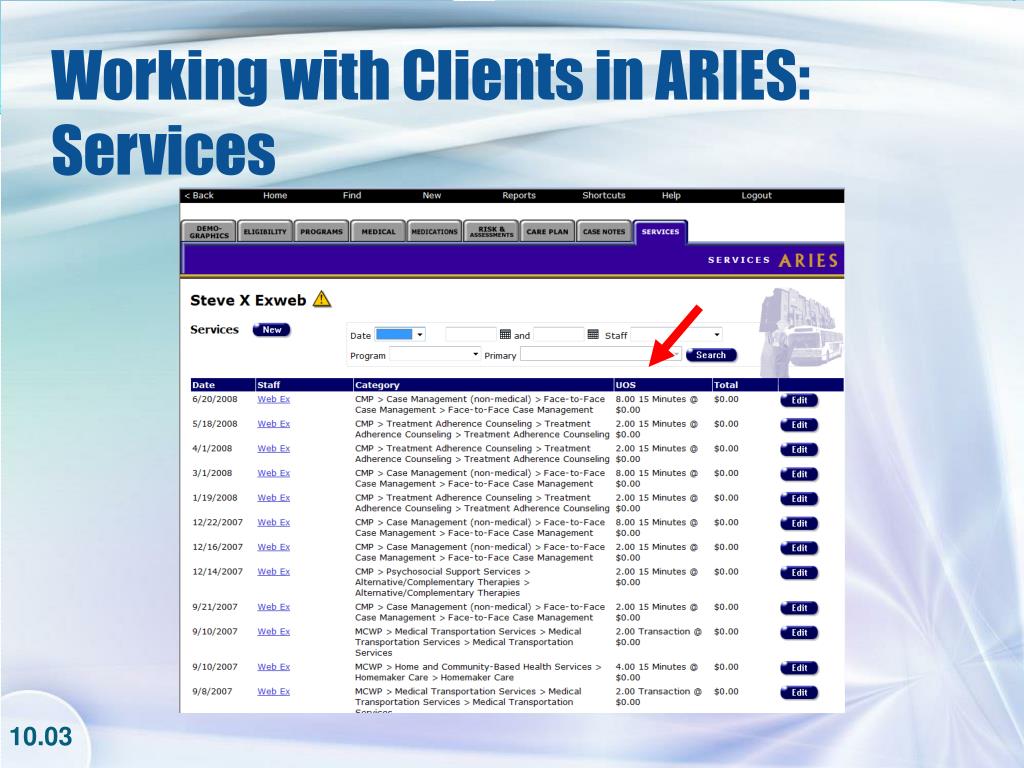This screenshot has width=1024, height=768.
Task: Edit the 12/14/2007 service entry
Action: (799, 573)
